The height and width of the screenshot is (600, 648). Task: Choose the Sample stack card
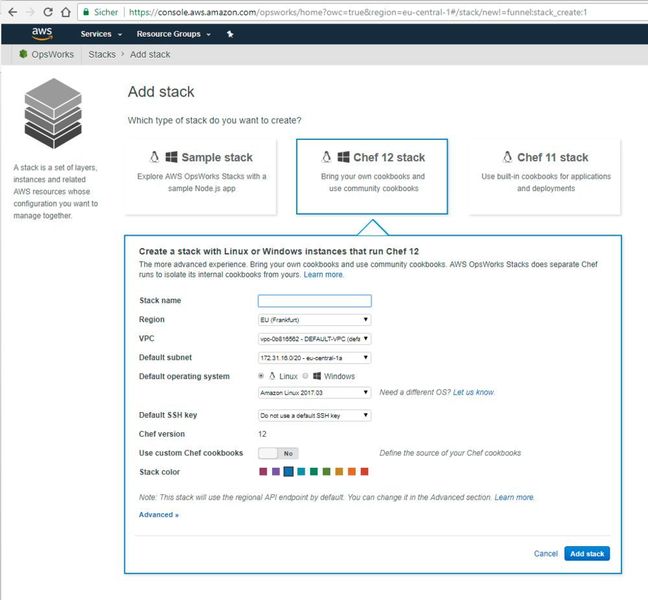(x=201, y=177)
